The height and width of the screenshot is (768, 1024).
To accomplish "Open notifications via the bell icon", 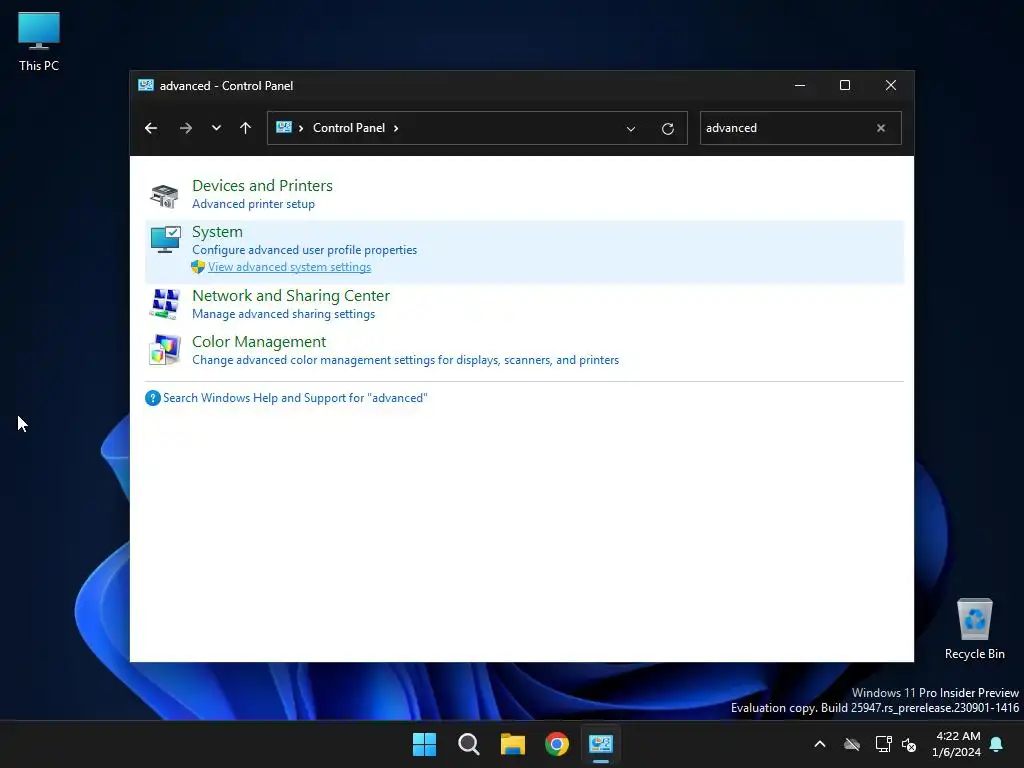I will coord(997,744).
